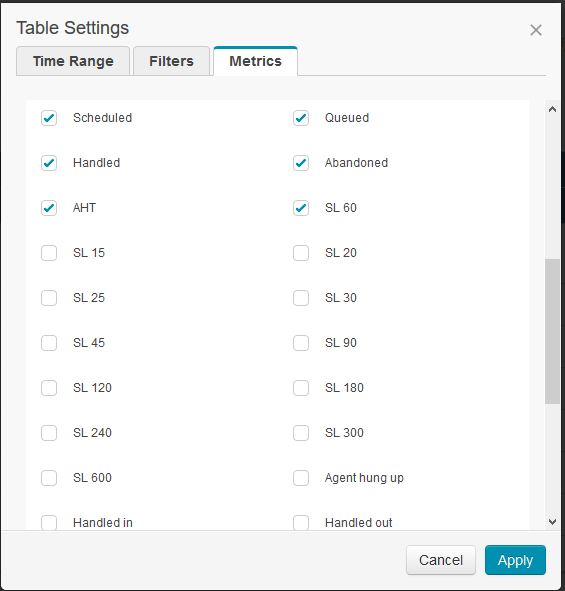Disable the Handled metric
Image resolution: width=565 pixels, height=591 pixels.
[49, 163]
